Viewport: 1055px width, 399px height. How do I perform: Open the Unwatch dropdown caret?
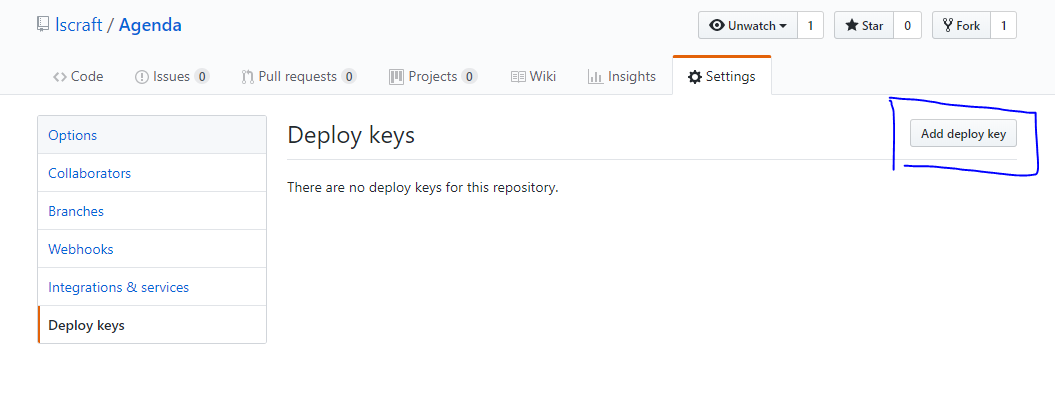[x=783, y=26]
